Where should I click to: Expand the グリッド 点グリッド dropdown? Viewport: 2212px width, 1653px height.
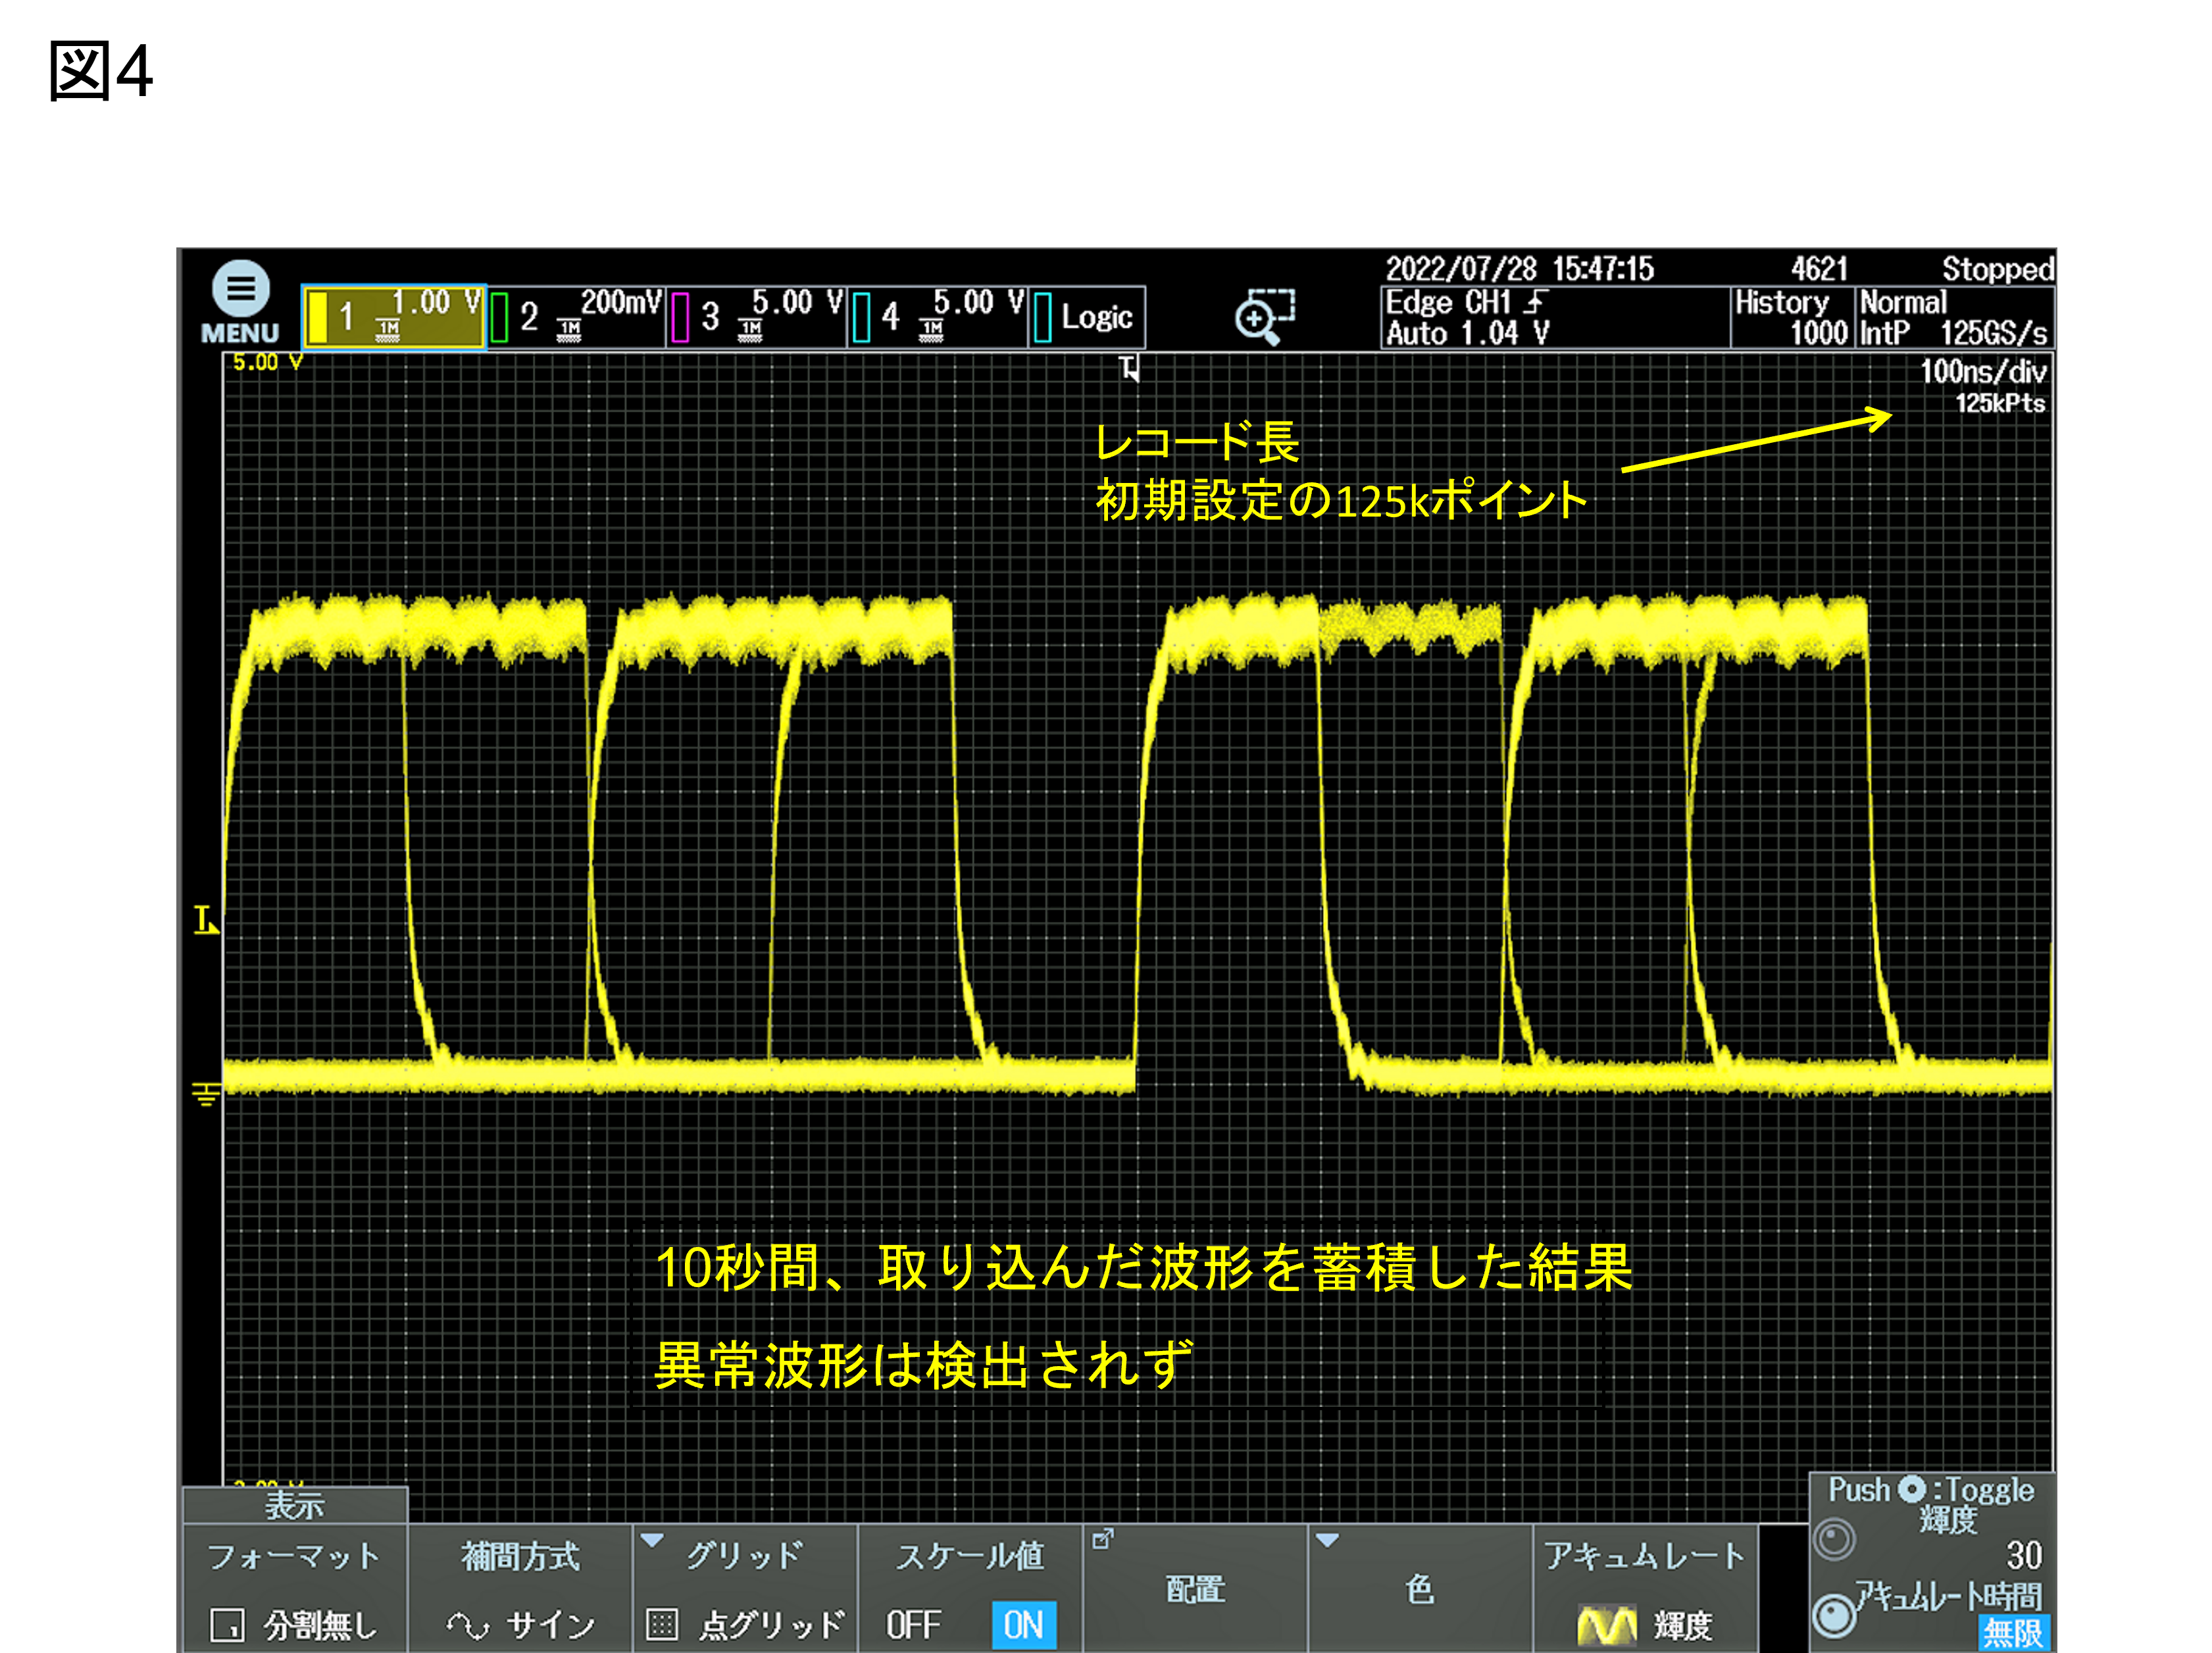[745, 1589]
